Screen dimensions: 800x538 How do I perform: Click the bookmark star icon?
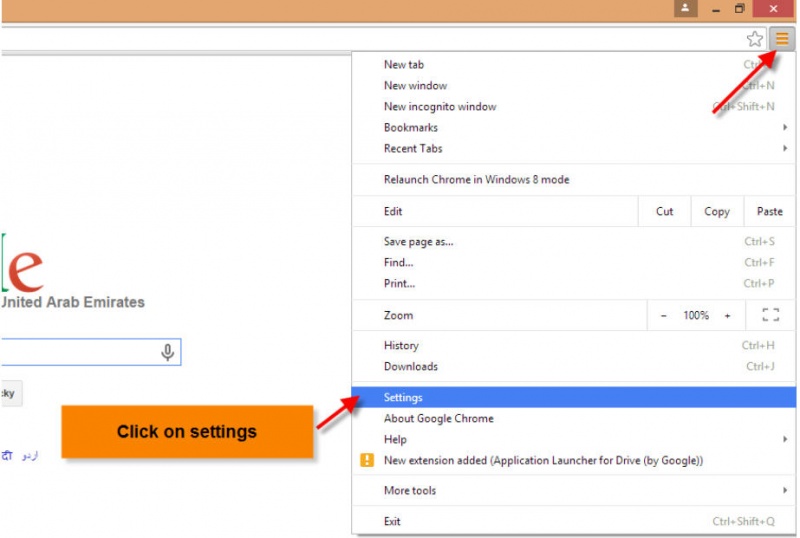(x=755, y=39)
